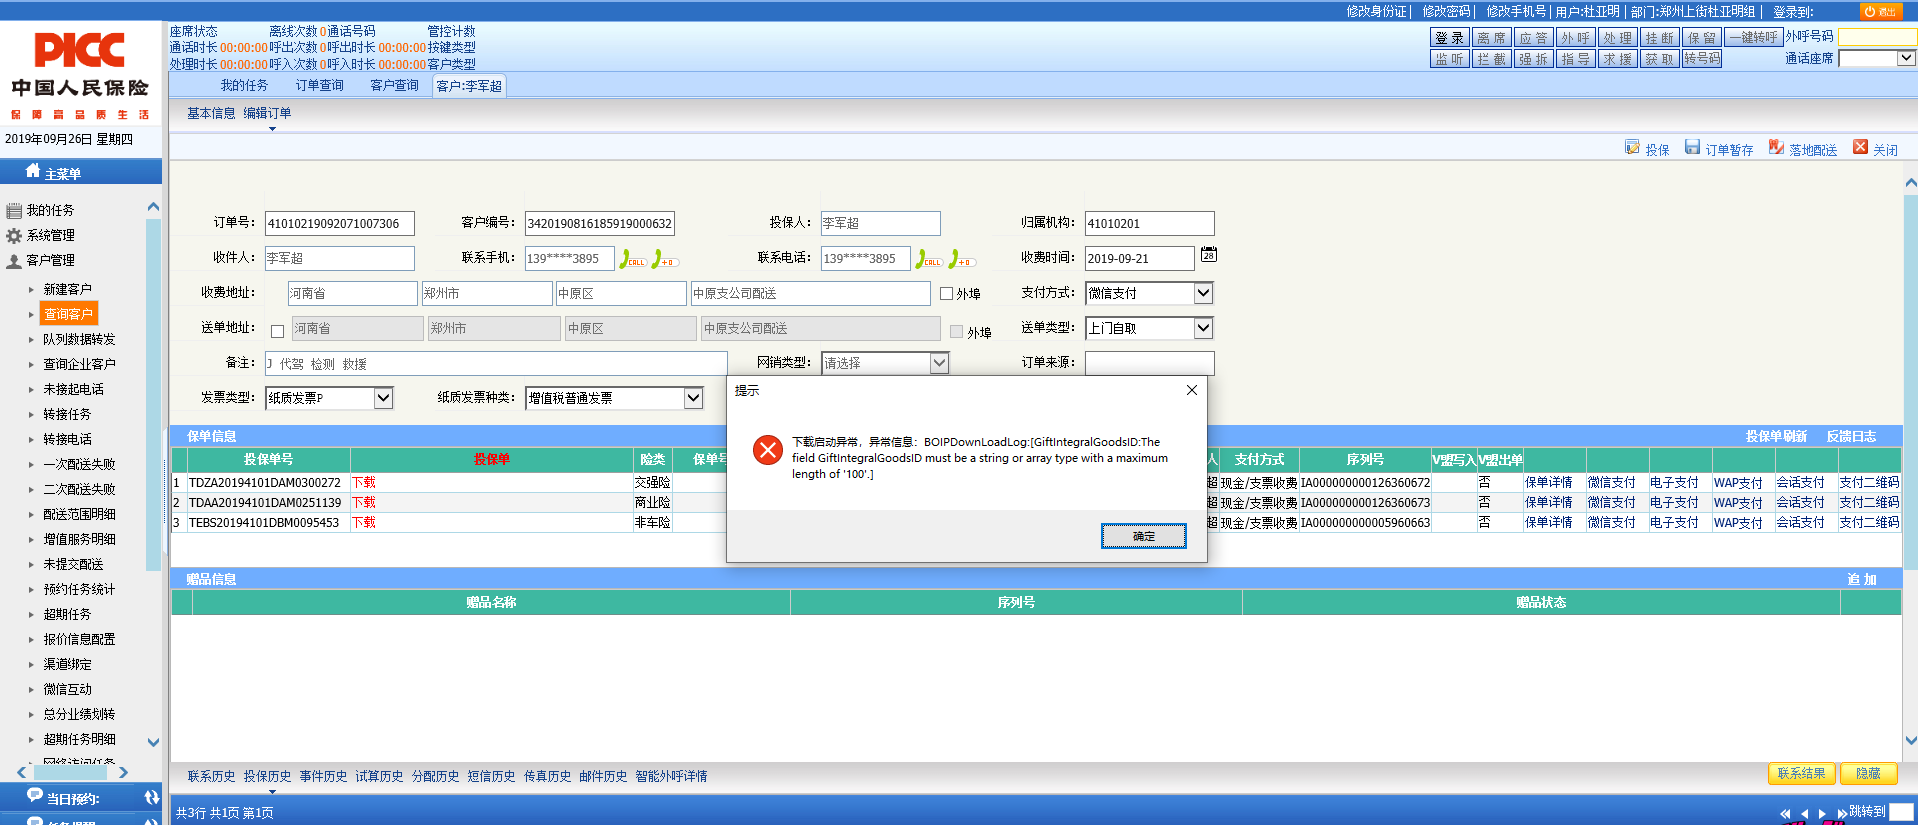Image resolution: width=1918 pixels, height=825 pixels.
Task: Open the 基本信息 sub-tab
Action: pyautogui.click(x=211, y=113)
